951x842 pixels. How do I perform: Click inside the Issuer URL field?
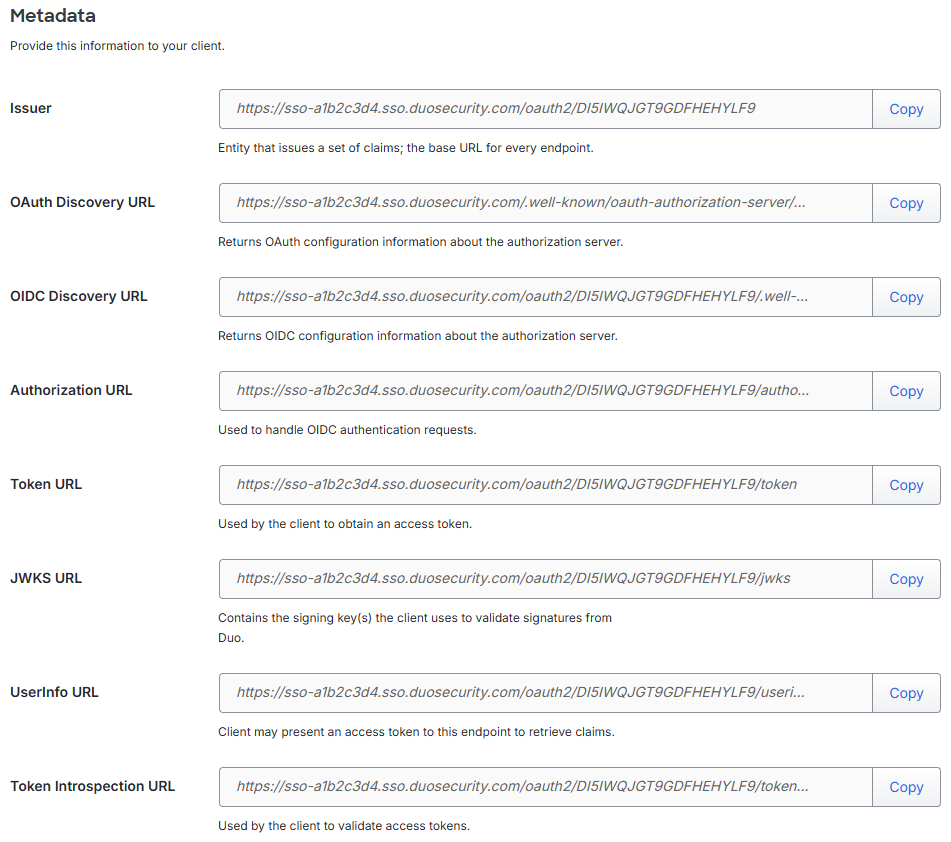[545, 108]
